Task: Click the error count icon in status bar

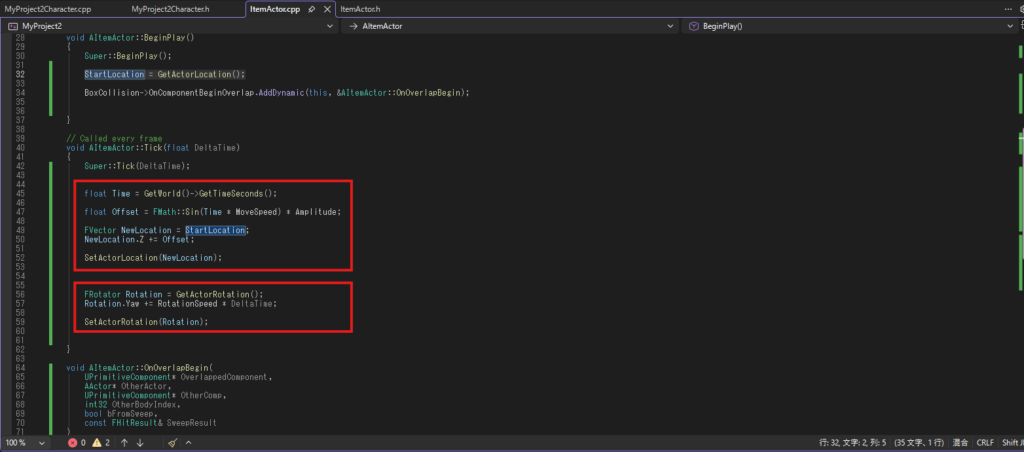Action: (71, 442)
